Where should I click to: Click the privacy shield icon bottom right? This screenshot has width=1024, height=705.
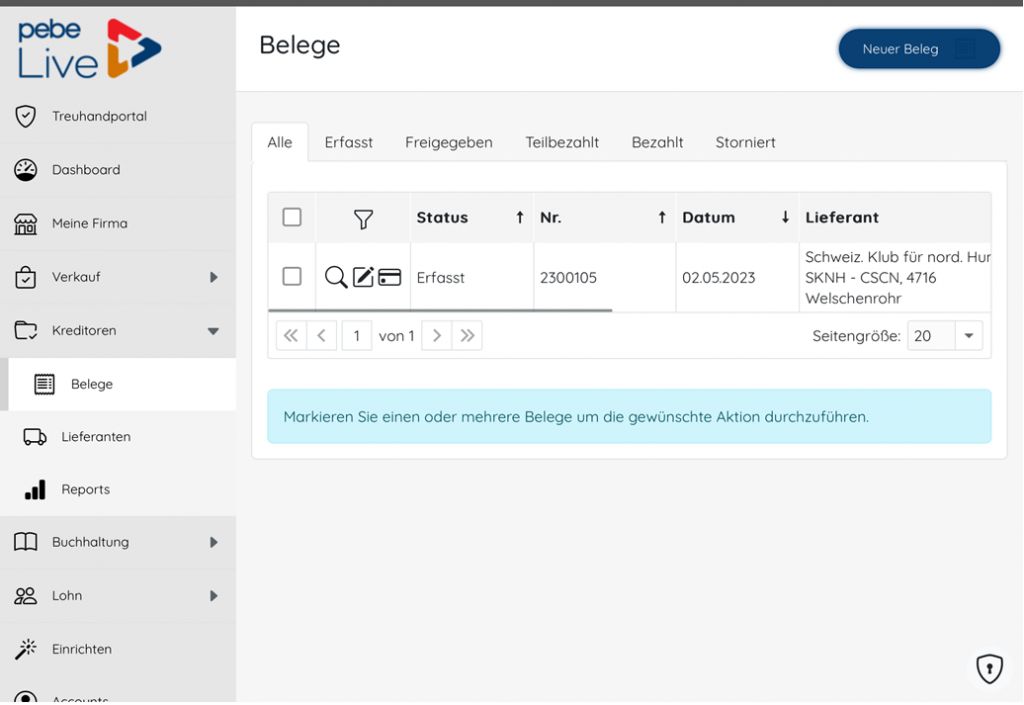(x=989, y=668)
